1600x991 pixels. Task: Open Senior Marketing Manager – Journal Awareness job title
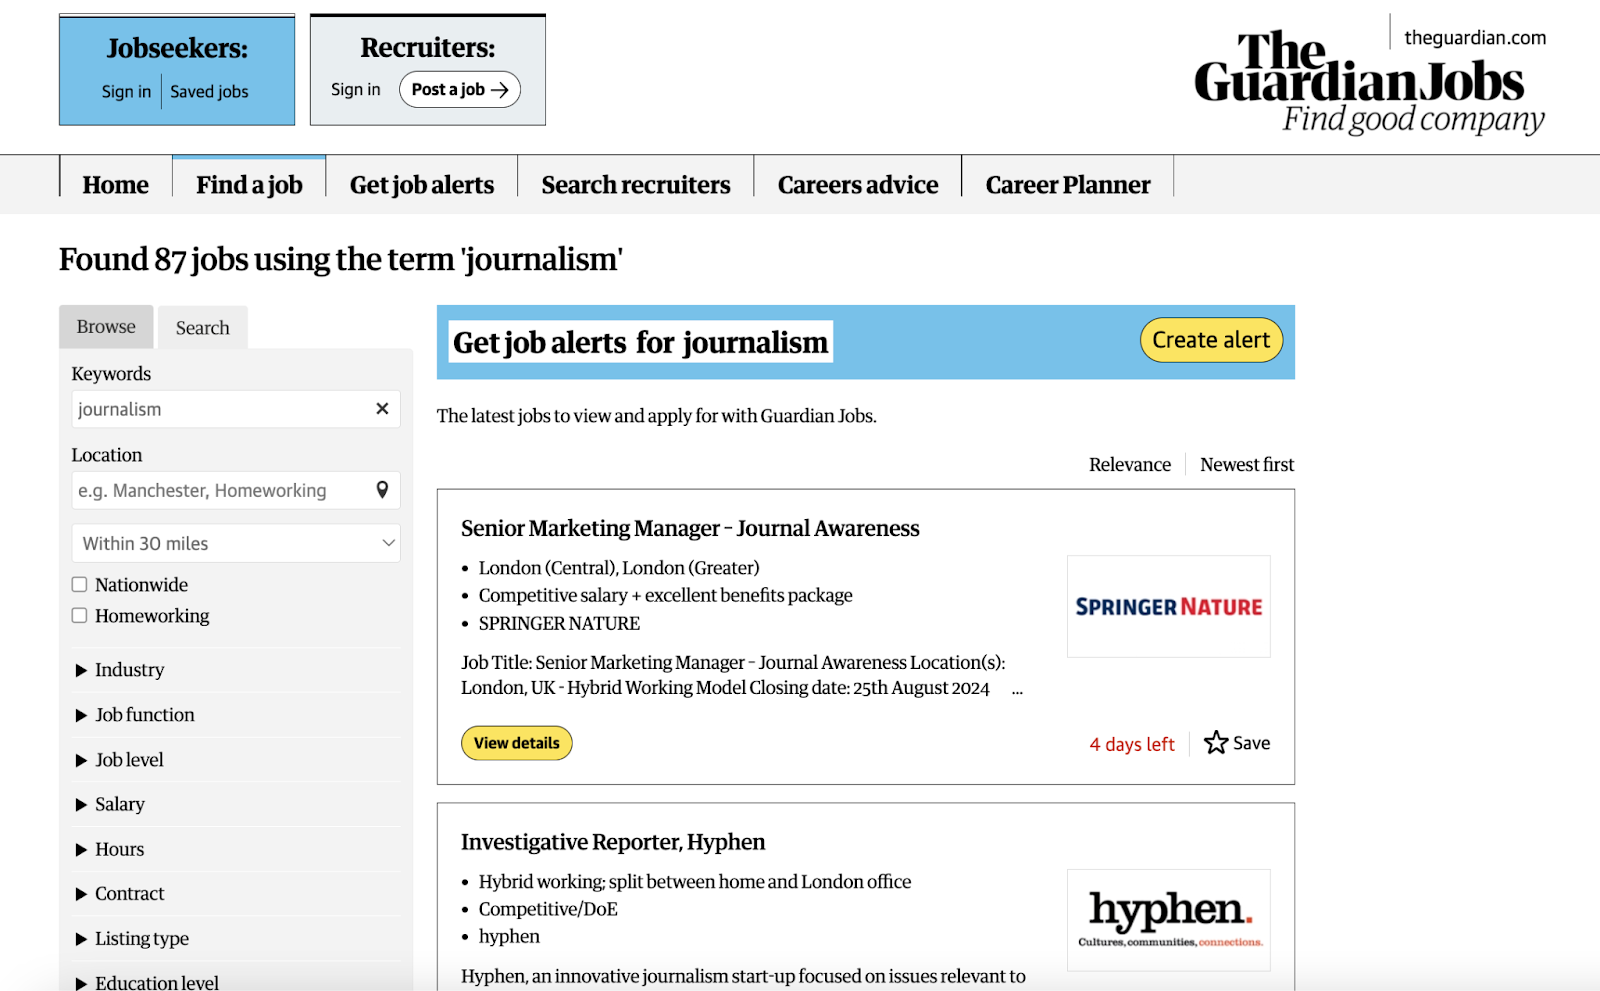pyautogui.click(x=690, y=528)
